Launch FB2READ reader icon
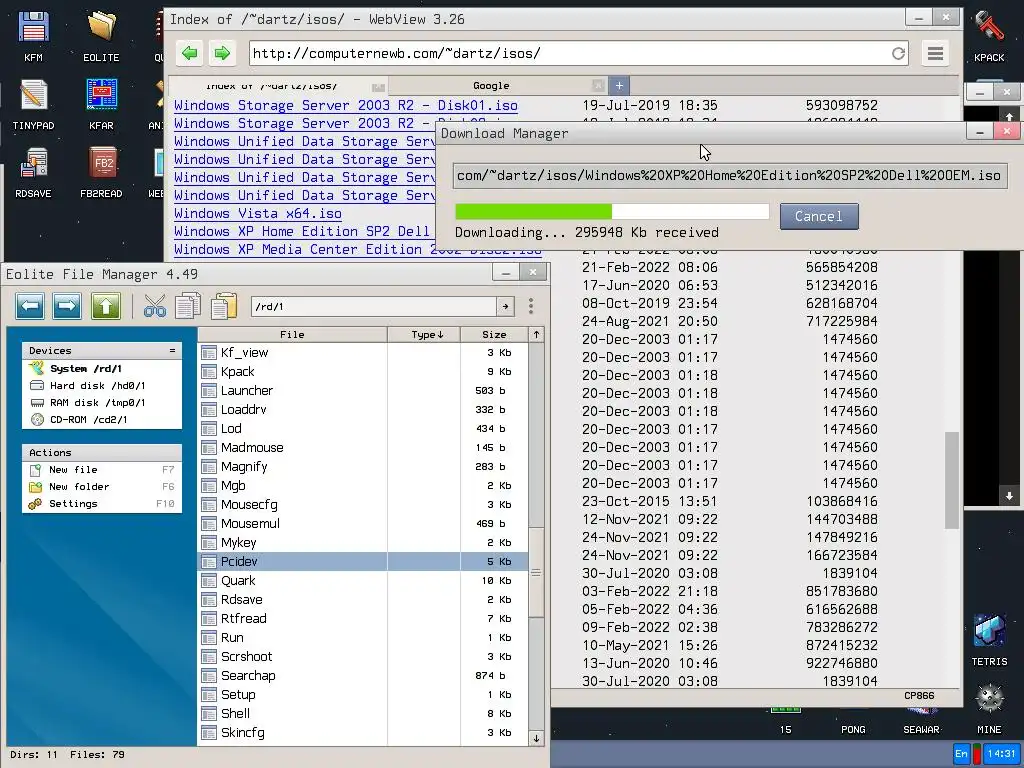 tap(101, 172)
